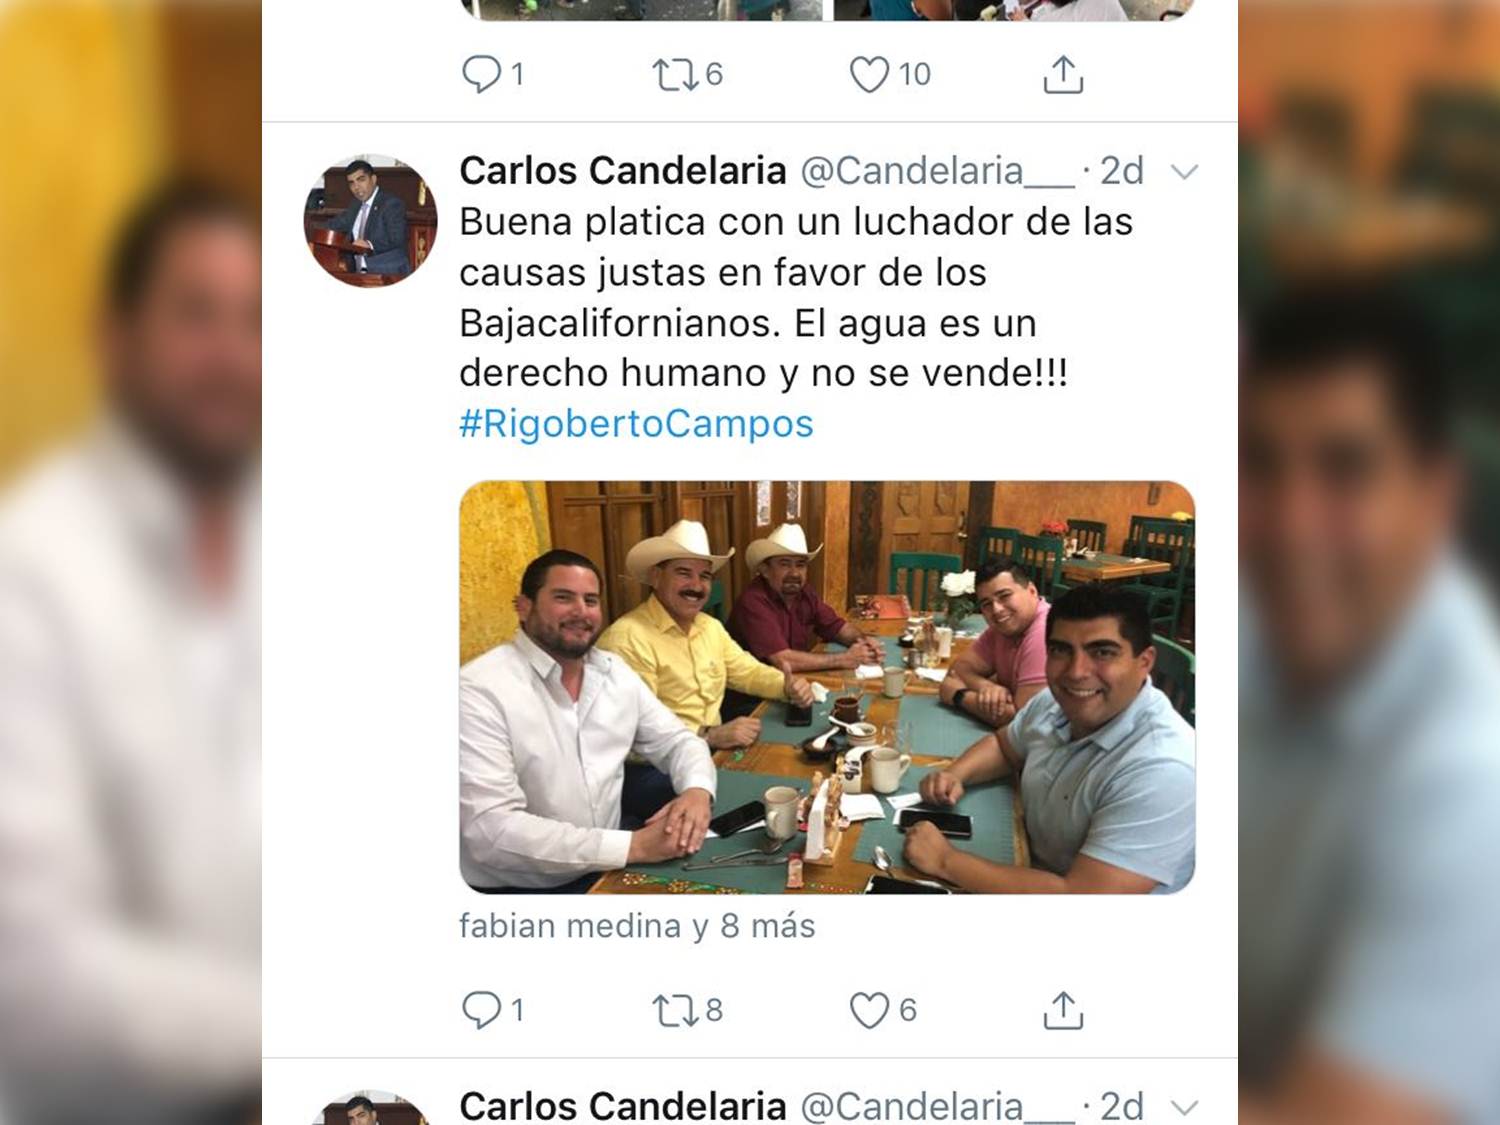
Task: Open options chevron on bottom Carlos Candelaria tweet
Action: pyautogui.click(x=1184, y=1107)
